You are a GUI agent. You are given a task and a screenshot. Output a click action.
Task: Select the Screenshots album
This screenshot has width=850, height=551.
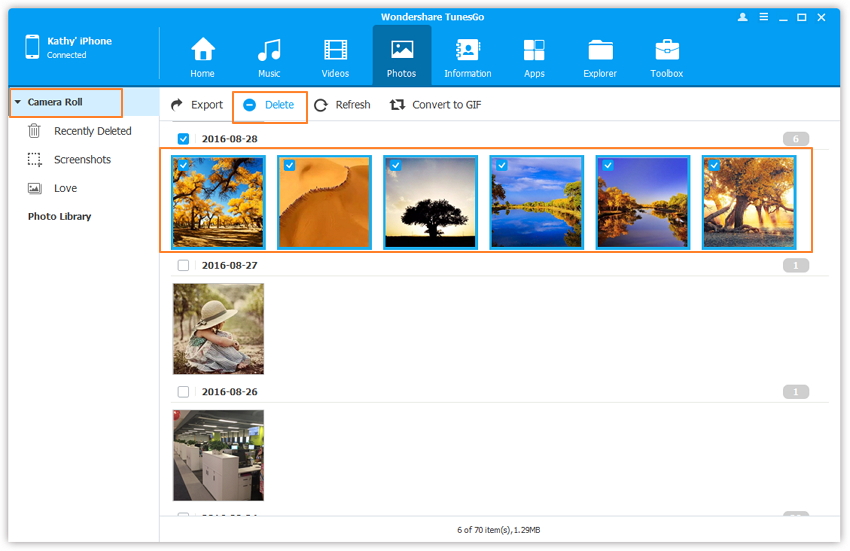pos(82,160)
